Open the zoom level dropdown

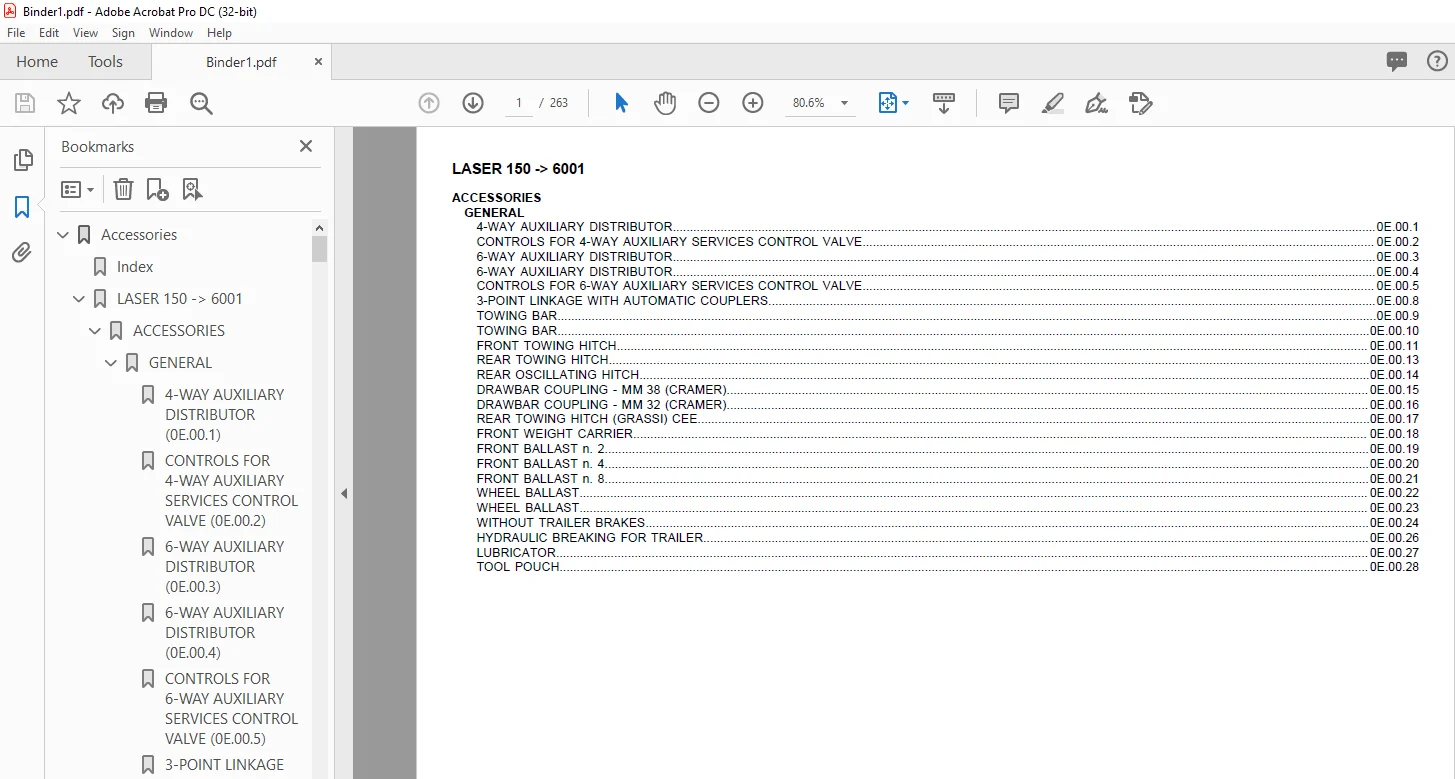(x=844, y=103)
